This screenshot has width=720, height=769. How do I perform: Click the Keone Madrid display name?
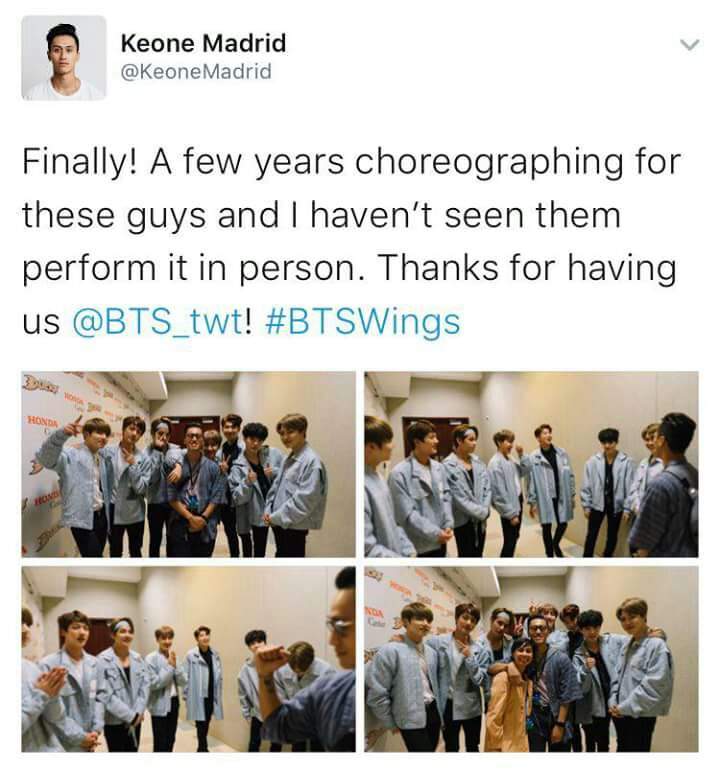204,43
